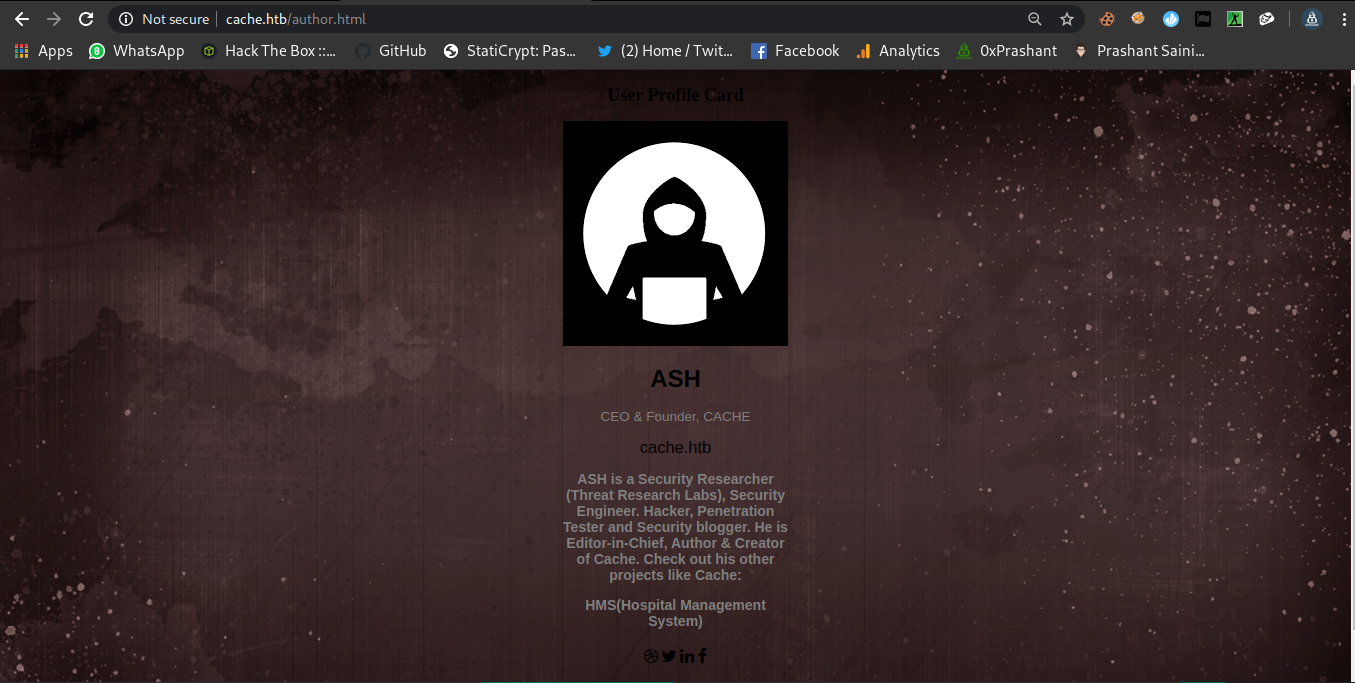Click the cache.htb link on the card
1355x683 pixels.
tap(675, 447)
